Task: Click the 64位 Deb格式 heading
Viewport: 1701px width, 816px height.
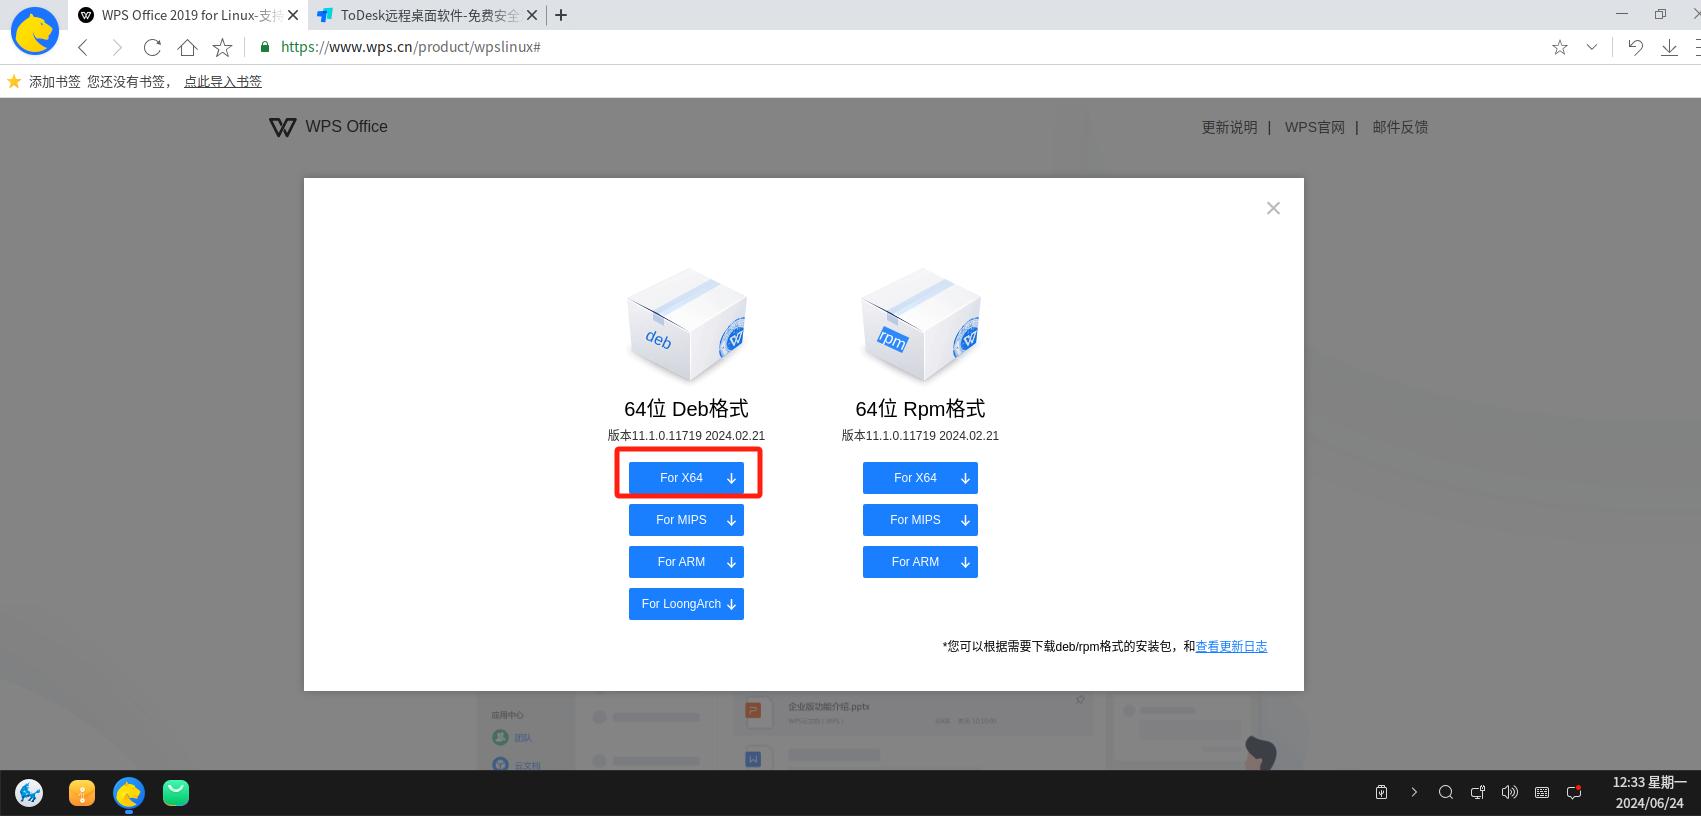Action: tap(686, 409)
